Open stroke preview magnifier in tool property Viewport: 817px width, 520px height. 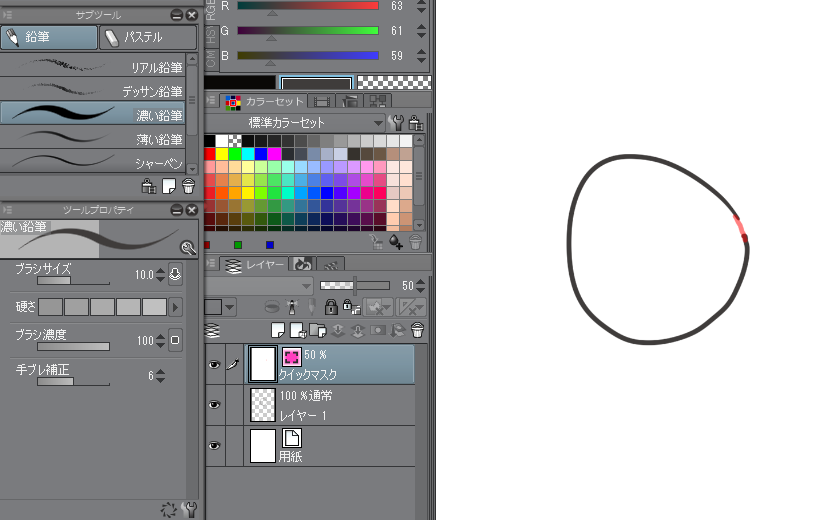[188, 247]
